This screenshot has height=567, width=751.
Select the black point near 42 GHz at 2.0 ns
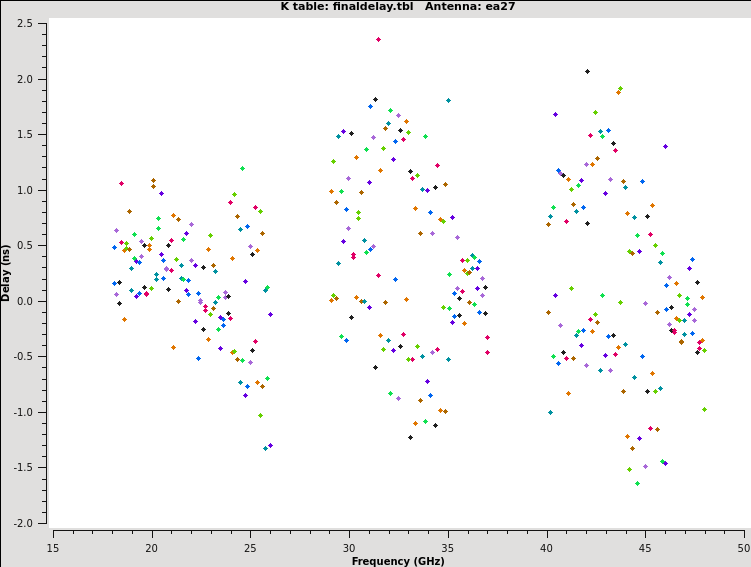pyautogui.click(x=587, y=71)
